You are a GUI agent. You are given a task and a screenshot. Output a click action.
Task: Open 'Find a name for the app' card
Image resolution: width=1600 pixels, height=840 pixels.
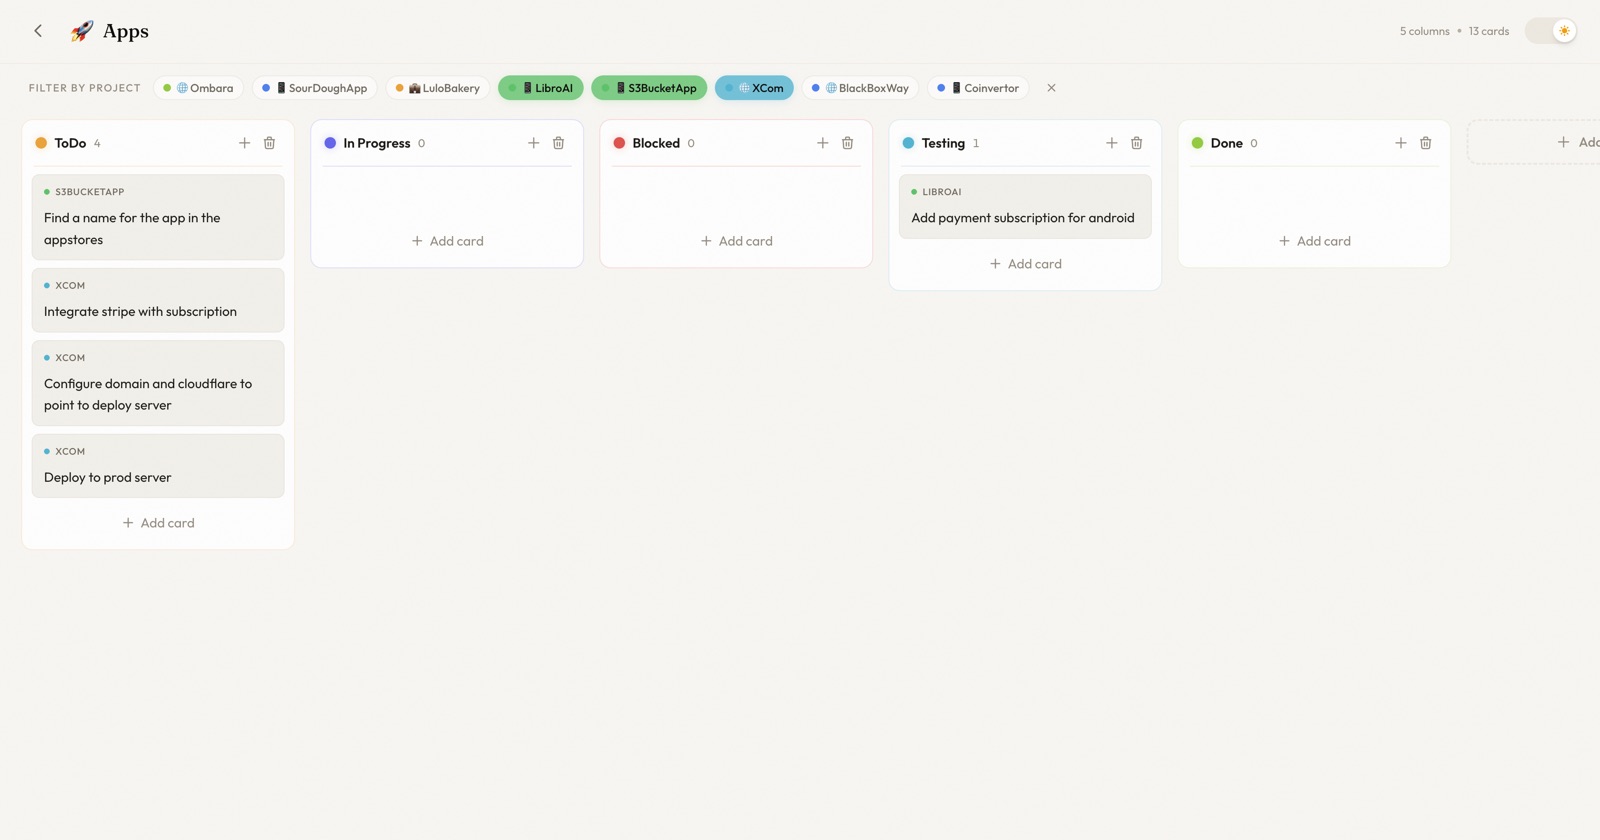(x=158, y=218)
